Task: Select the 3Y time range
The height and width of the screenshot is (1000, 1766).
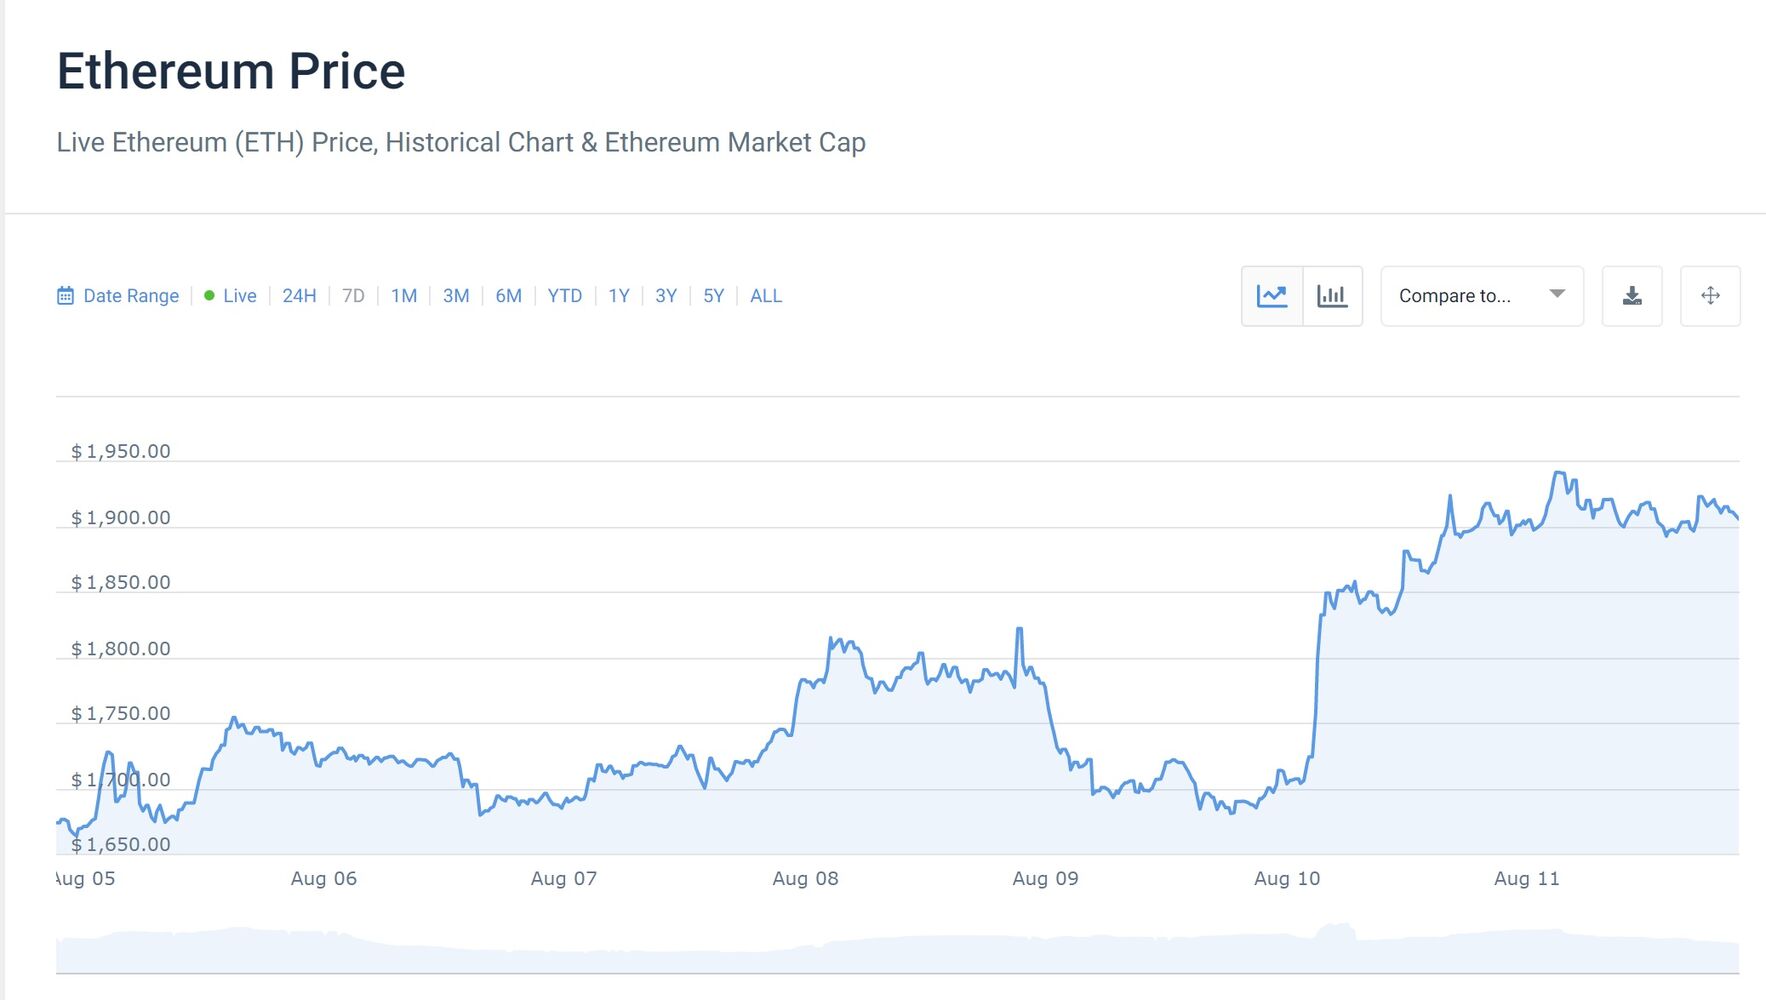Action: pos(666,296)
